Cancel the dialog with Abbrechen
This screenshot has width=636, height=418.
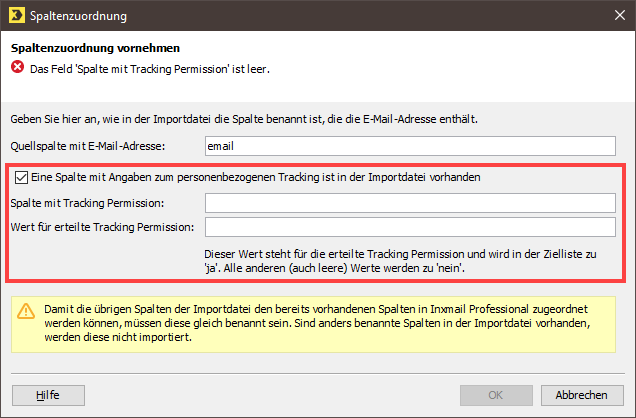pos(582,395)
